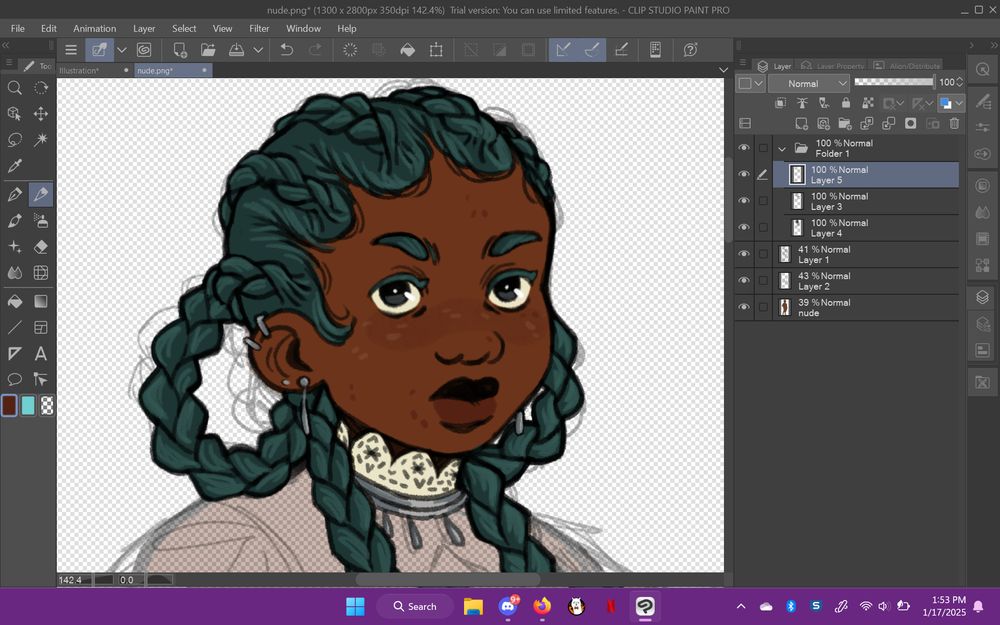This screenshot has width=1000, height=625.
Task: Open the dropdown arrow next to the Save icon
Action: tap(258, 50)
